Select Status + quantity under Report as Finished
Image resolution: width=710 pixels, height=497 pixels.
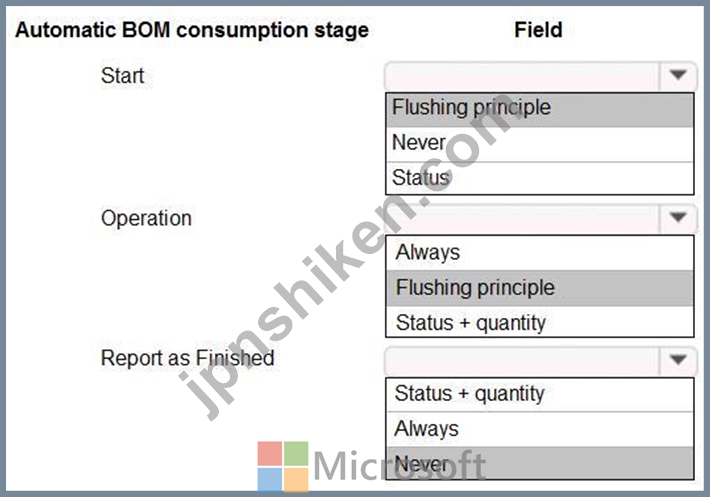pyautogui.click(x=540, y=395)
